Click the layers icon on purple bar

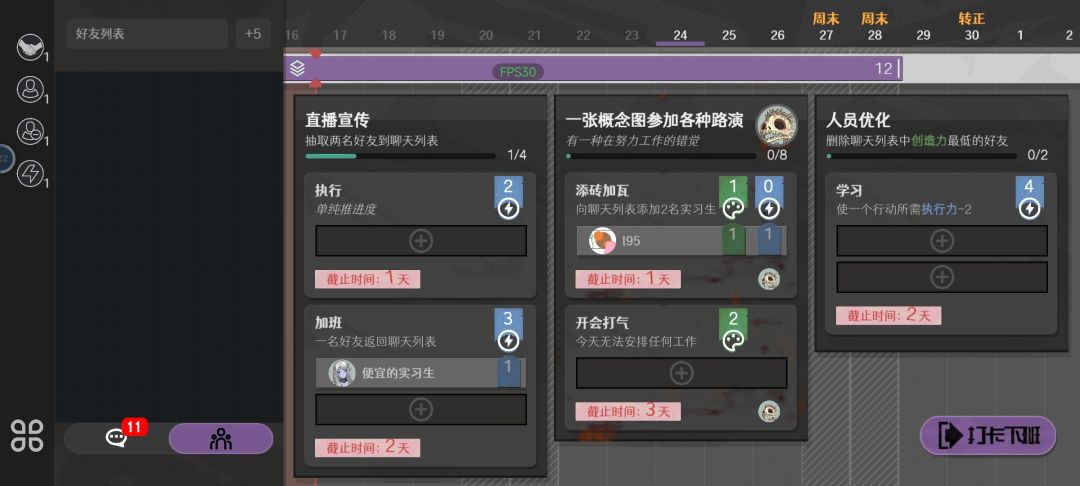click(x=297, y=69)
